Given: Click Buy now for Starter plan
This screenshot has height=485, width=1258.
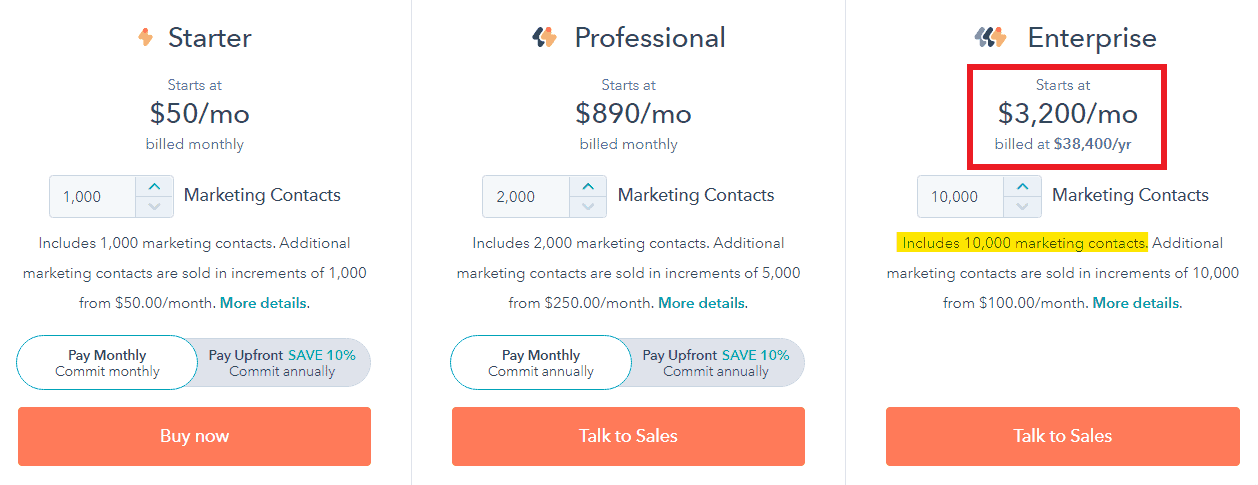Looking at the screenshot, I should coord(194,436).
